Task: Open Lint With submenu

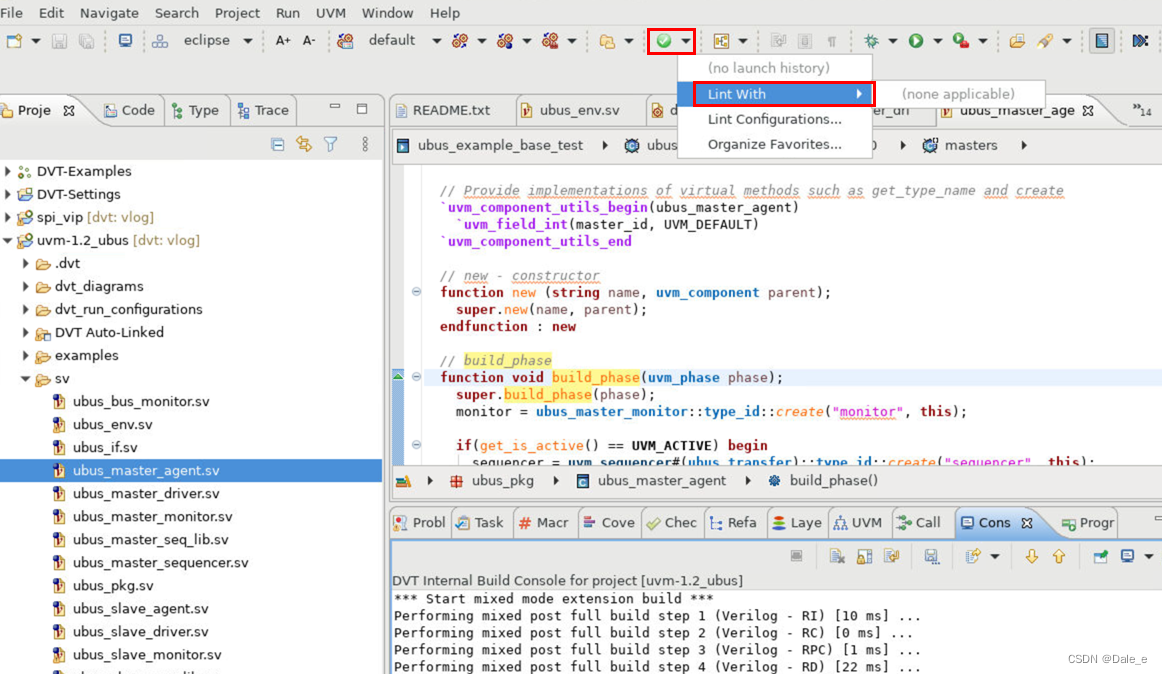Action: coord(774,94)
